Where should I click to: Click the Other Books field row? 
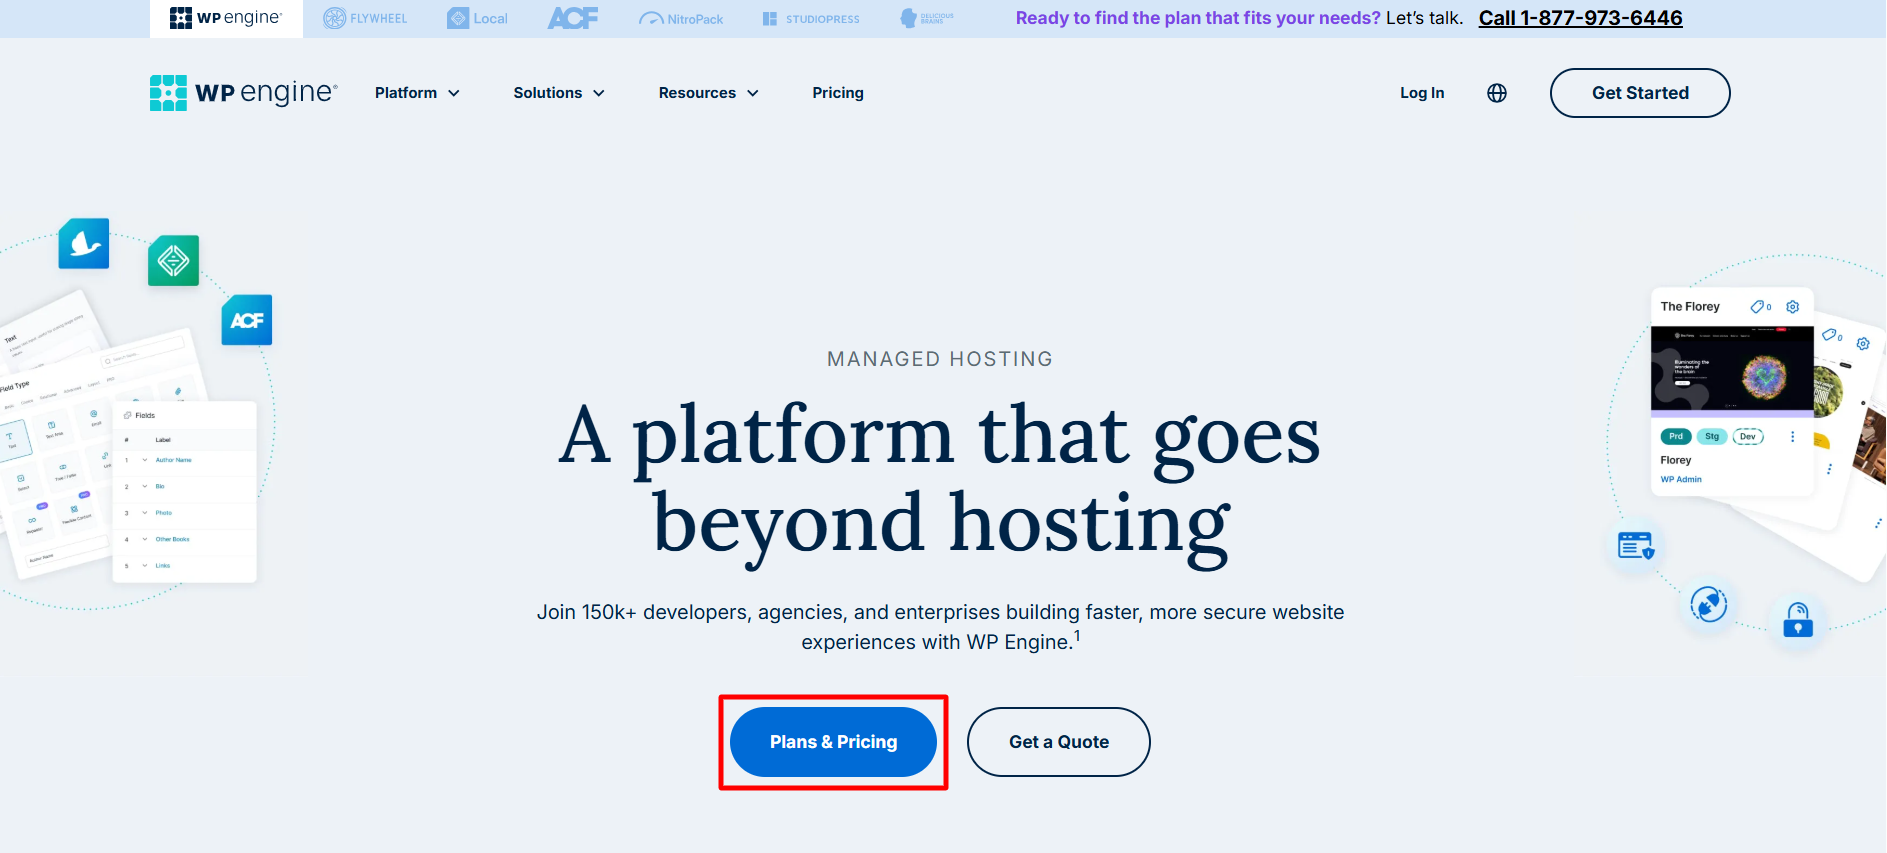(185, 539)
